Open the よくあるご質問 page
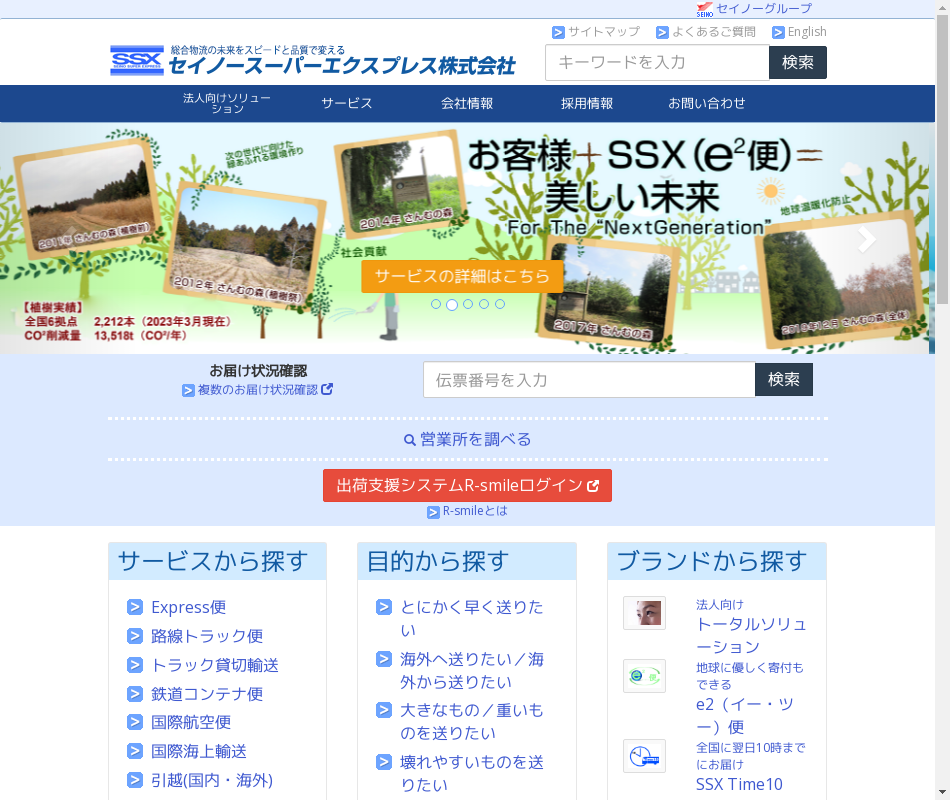The height and width of the screenshot is (800, 950). click(714, 32)
